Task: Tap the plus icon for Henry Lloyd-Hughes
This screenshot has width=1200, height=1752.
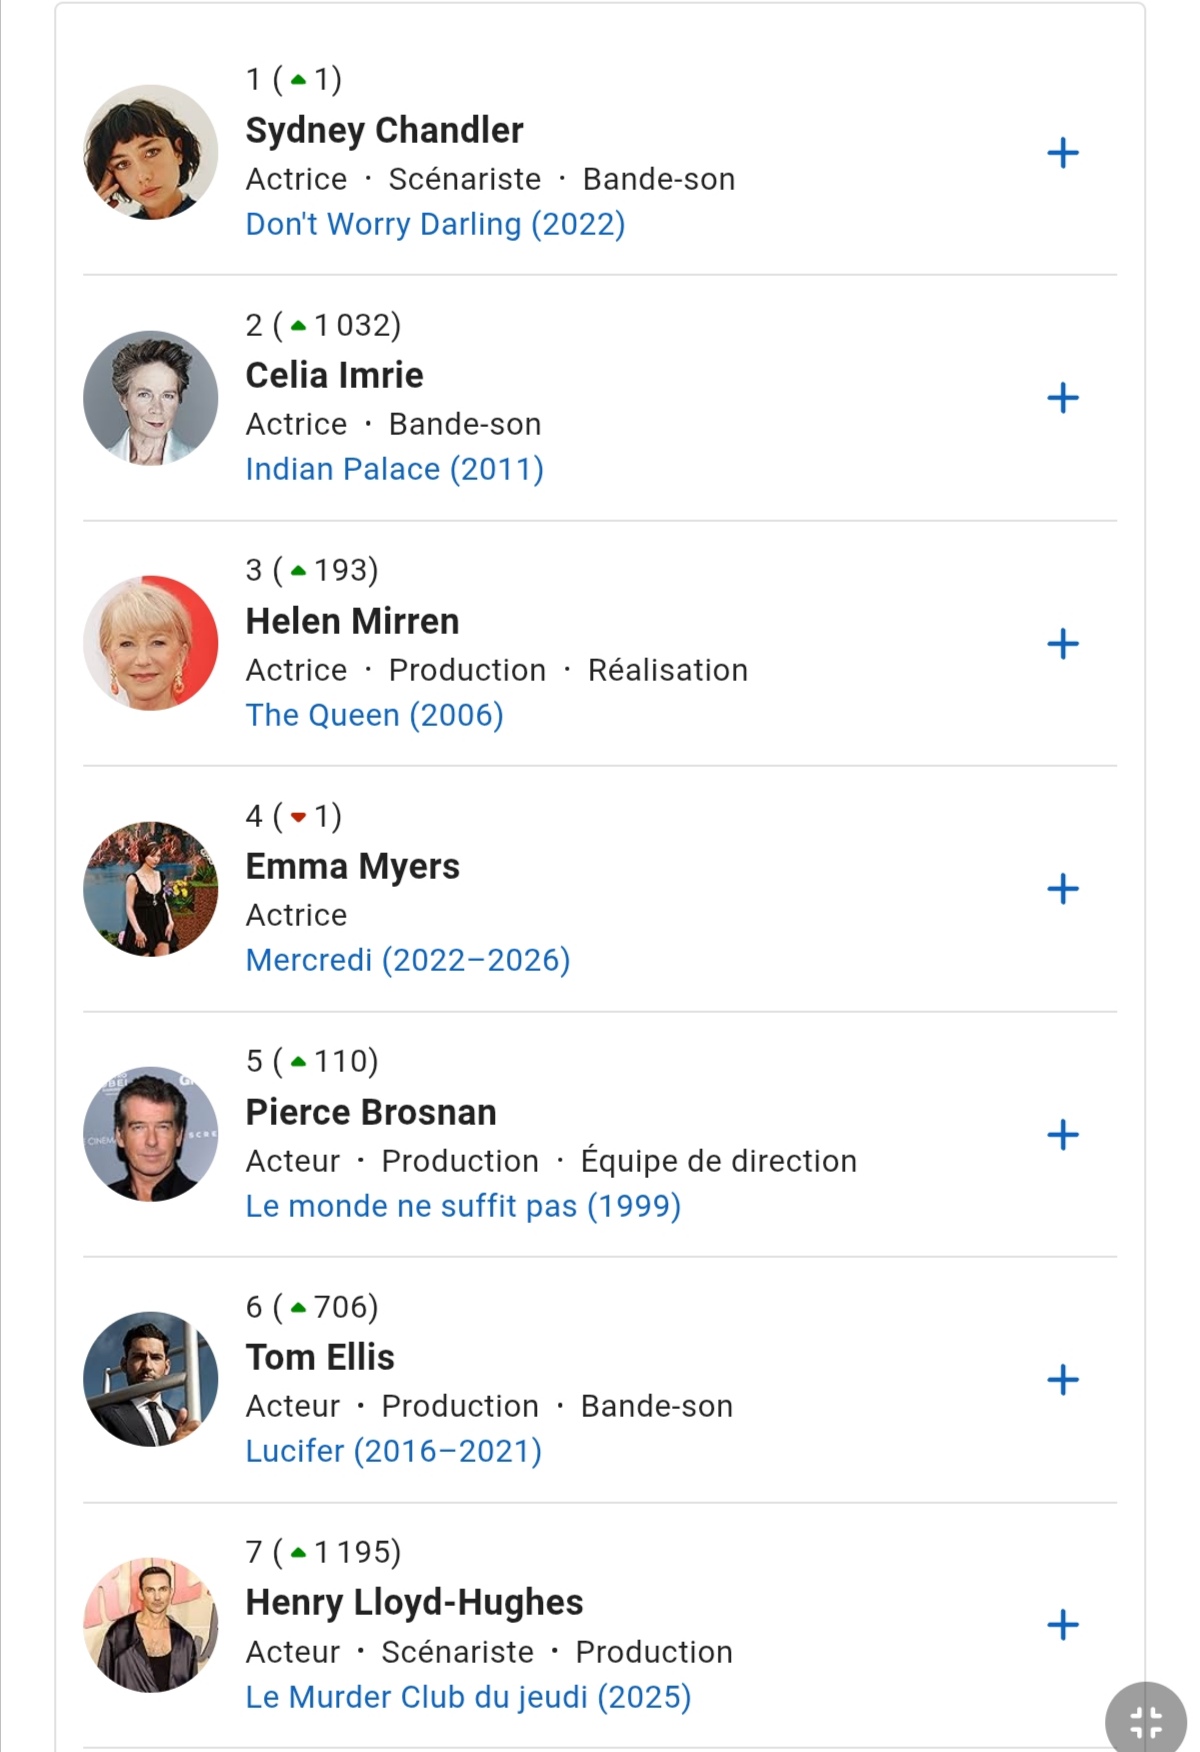Action: click(1062, 1625)
